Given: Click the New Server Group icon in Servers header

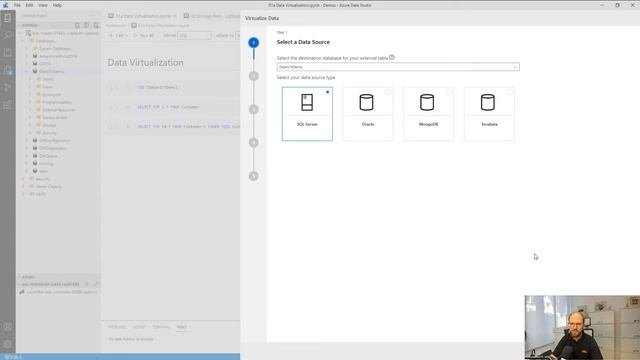Looking at the screenshot, I should 87,25.
